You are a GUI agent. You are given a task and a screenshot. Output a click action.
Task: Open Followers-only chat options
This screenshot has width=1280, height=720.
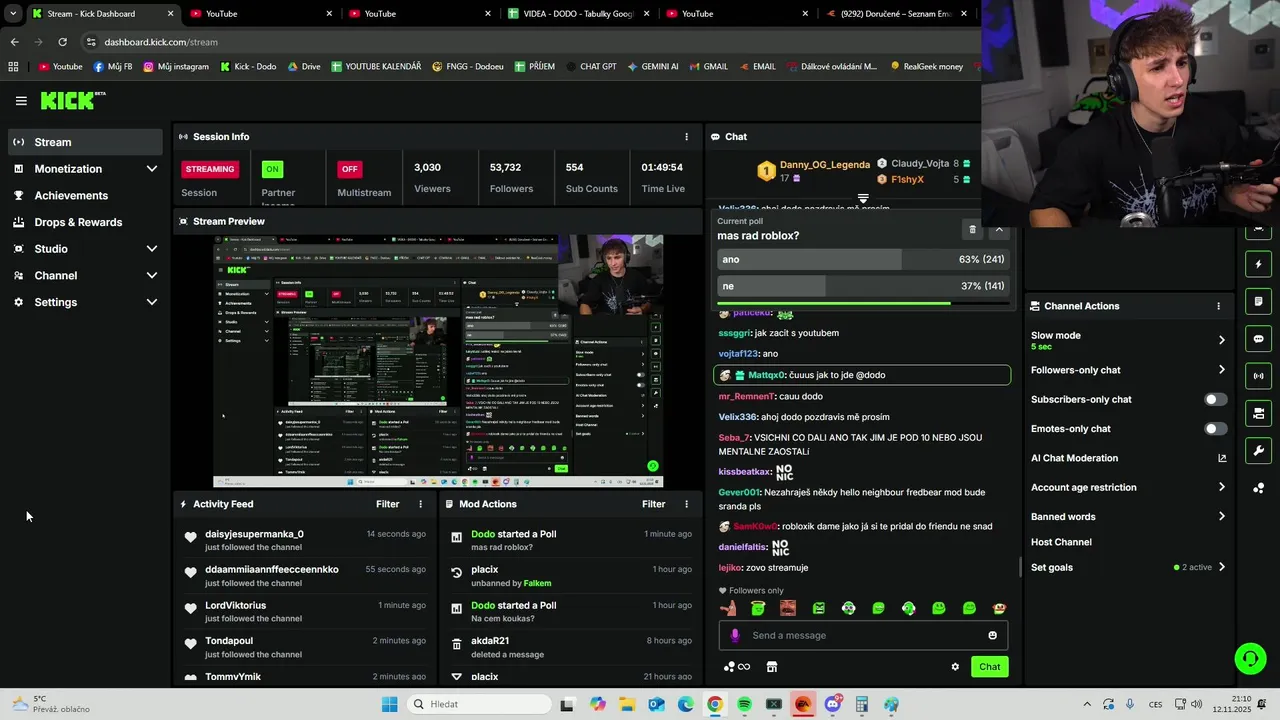(x=1128, y=370)
